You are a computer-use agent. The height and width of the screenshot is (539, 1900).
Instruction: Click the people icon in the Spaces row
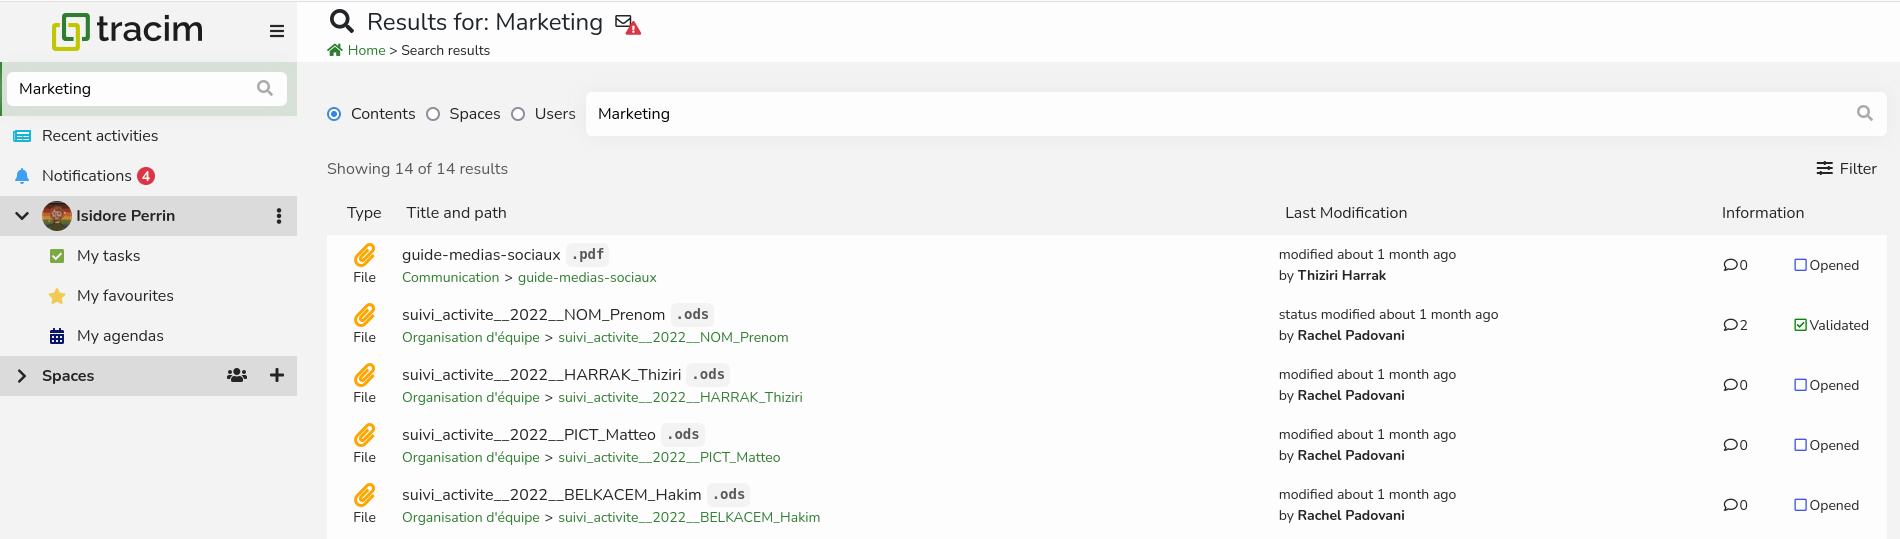pyautogui.click(x=237, y=375)
